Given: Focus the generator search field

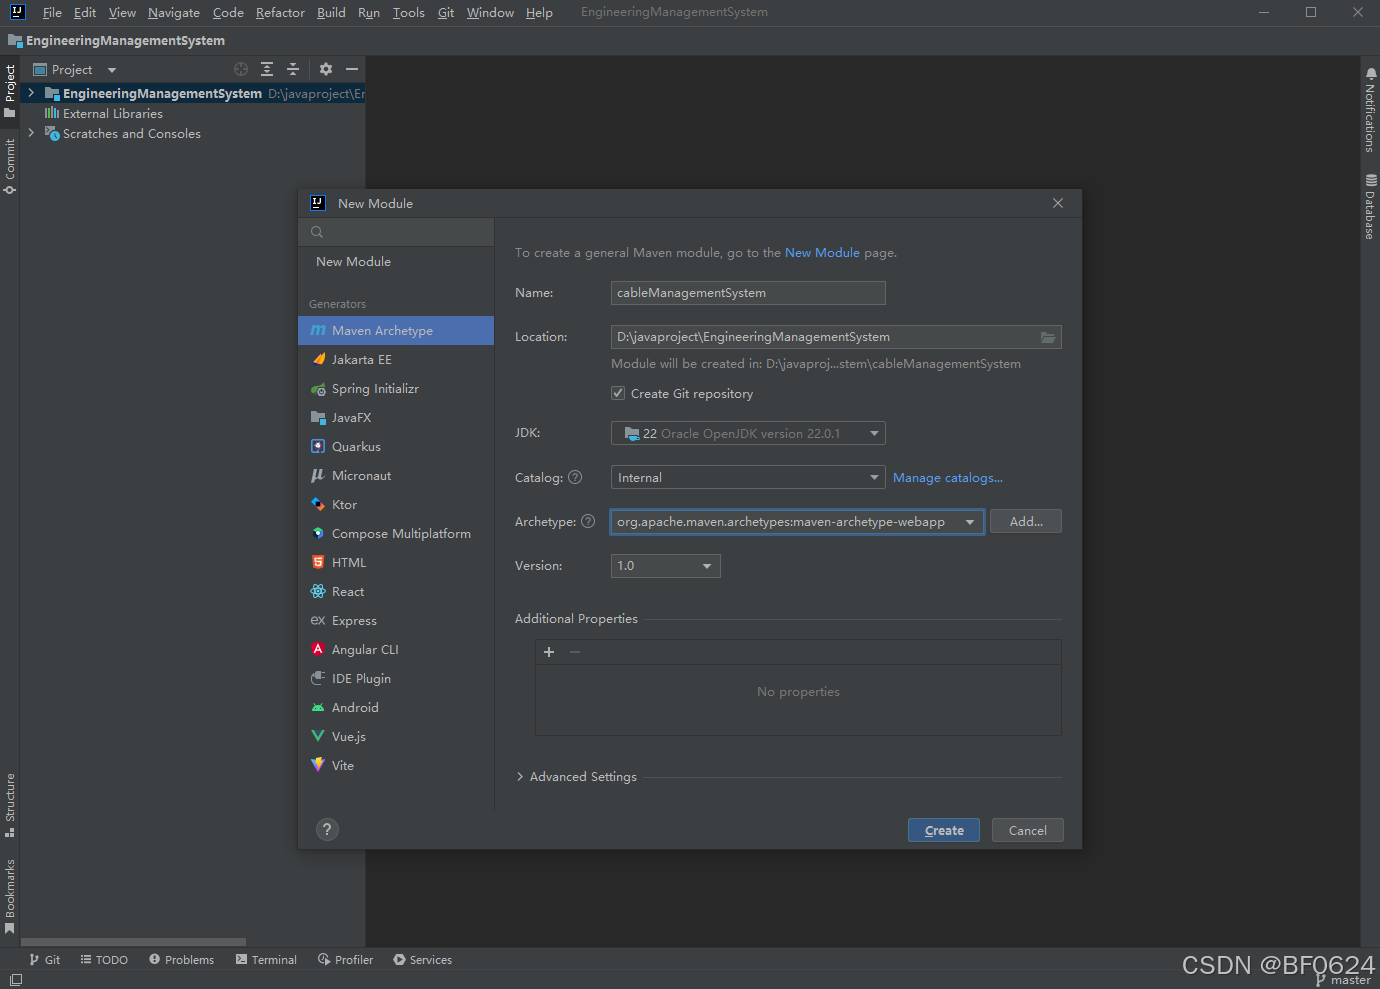Looking at the screenshot, I should tap(396, 232).
